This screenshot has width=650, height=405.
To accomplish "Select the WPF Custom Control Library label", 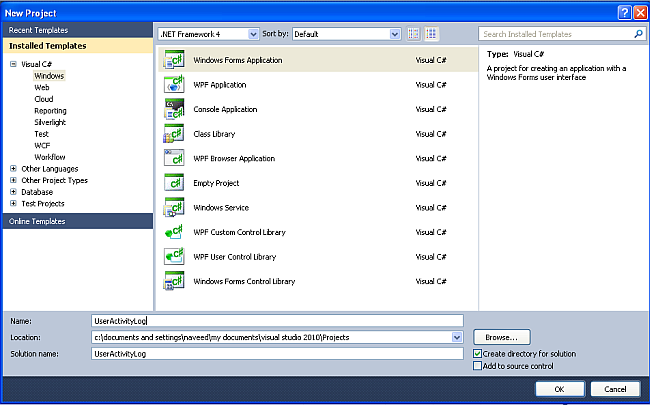I will pyautogui.click(x=239, y=232).
